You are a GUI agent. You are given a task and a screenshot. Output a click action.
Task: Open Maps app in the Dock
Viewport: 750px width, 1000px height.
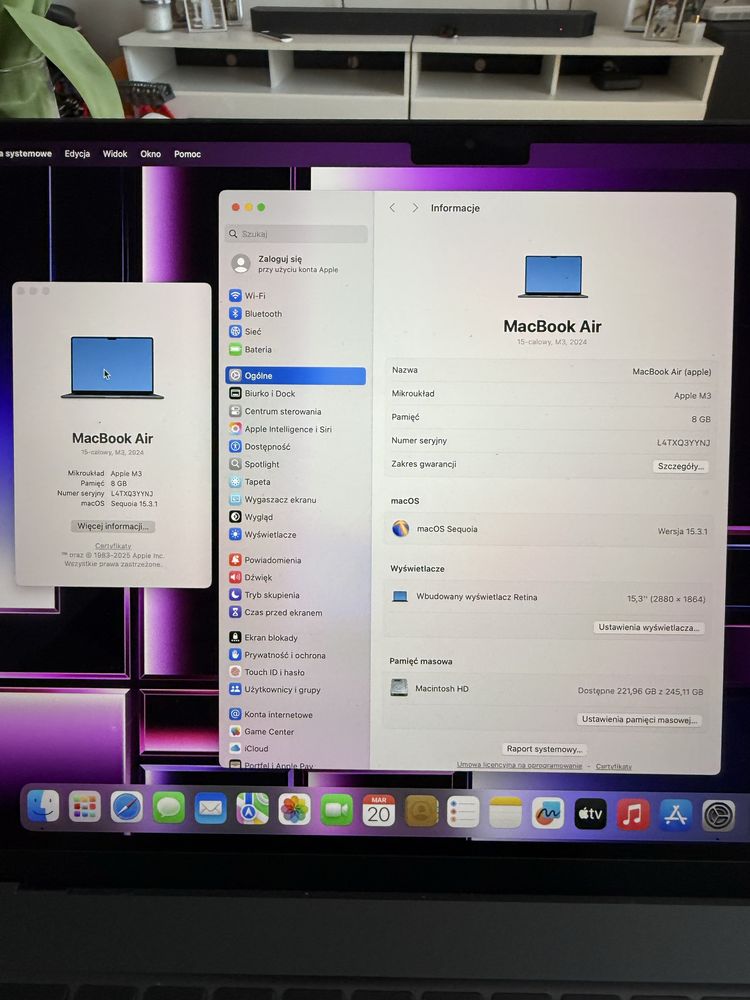point(253,809)
